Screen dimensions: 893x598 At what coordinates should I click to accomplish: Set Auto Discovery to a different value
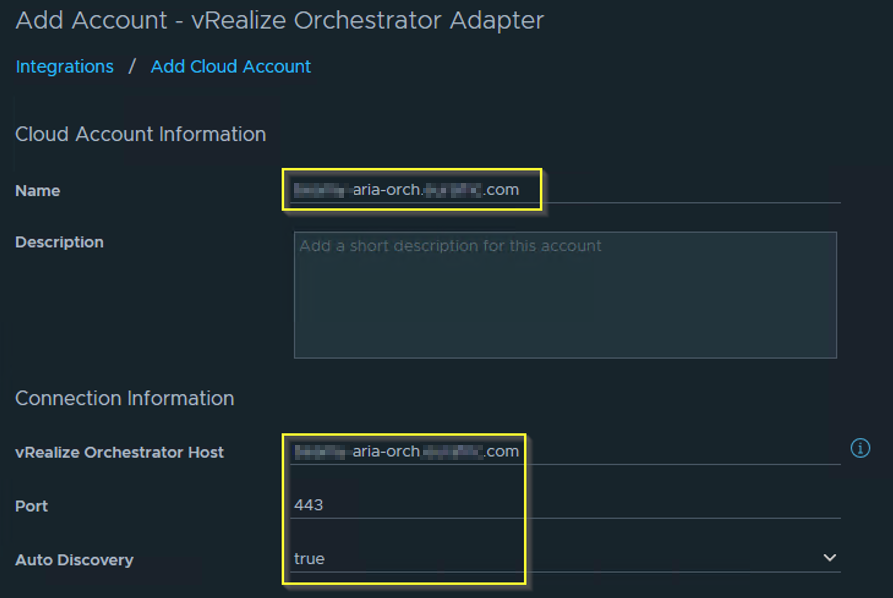[x=829, y=558]
